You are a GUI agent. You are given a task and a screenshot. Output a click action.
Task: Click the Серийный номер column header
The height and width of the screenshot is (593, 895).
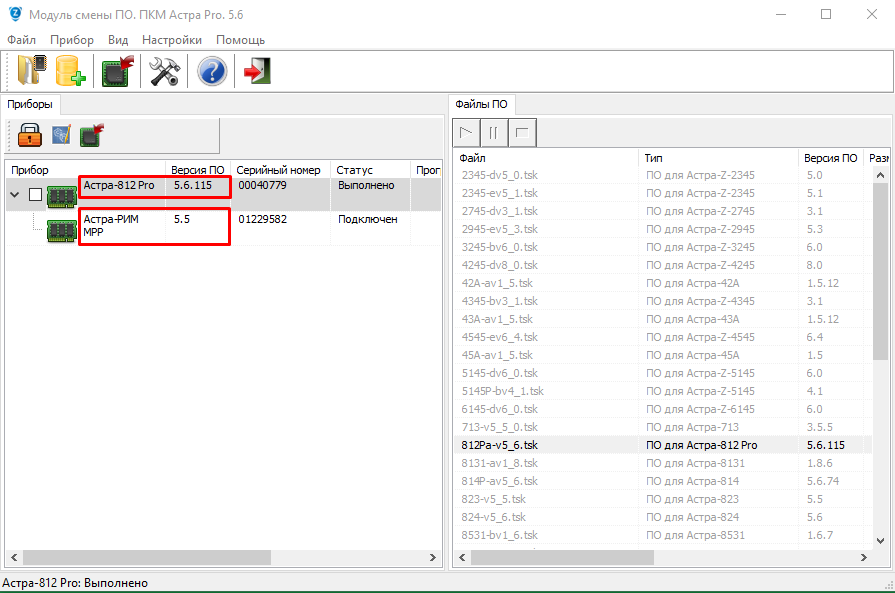pyautogui.click(x=281, y=170)
